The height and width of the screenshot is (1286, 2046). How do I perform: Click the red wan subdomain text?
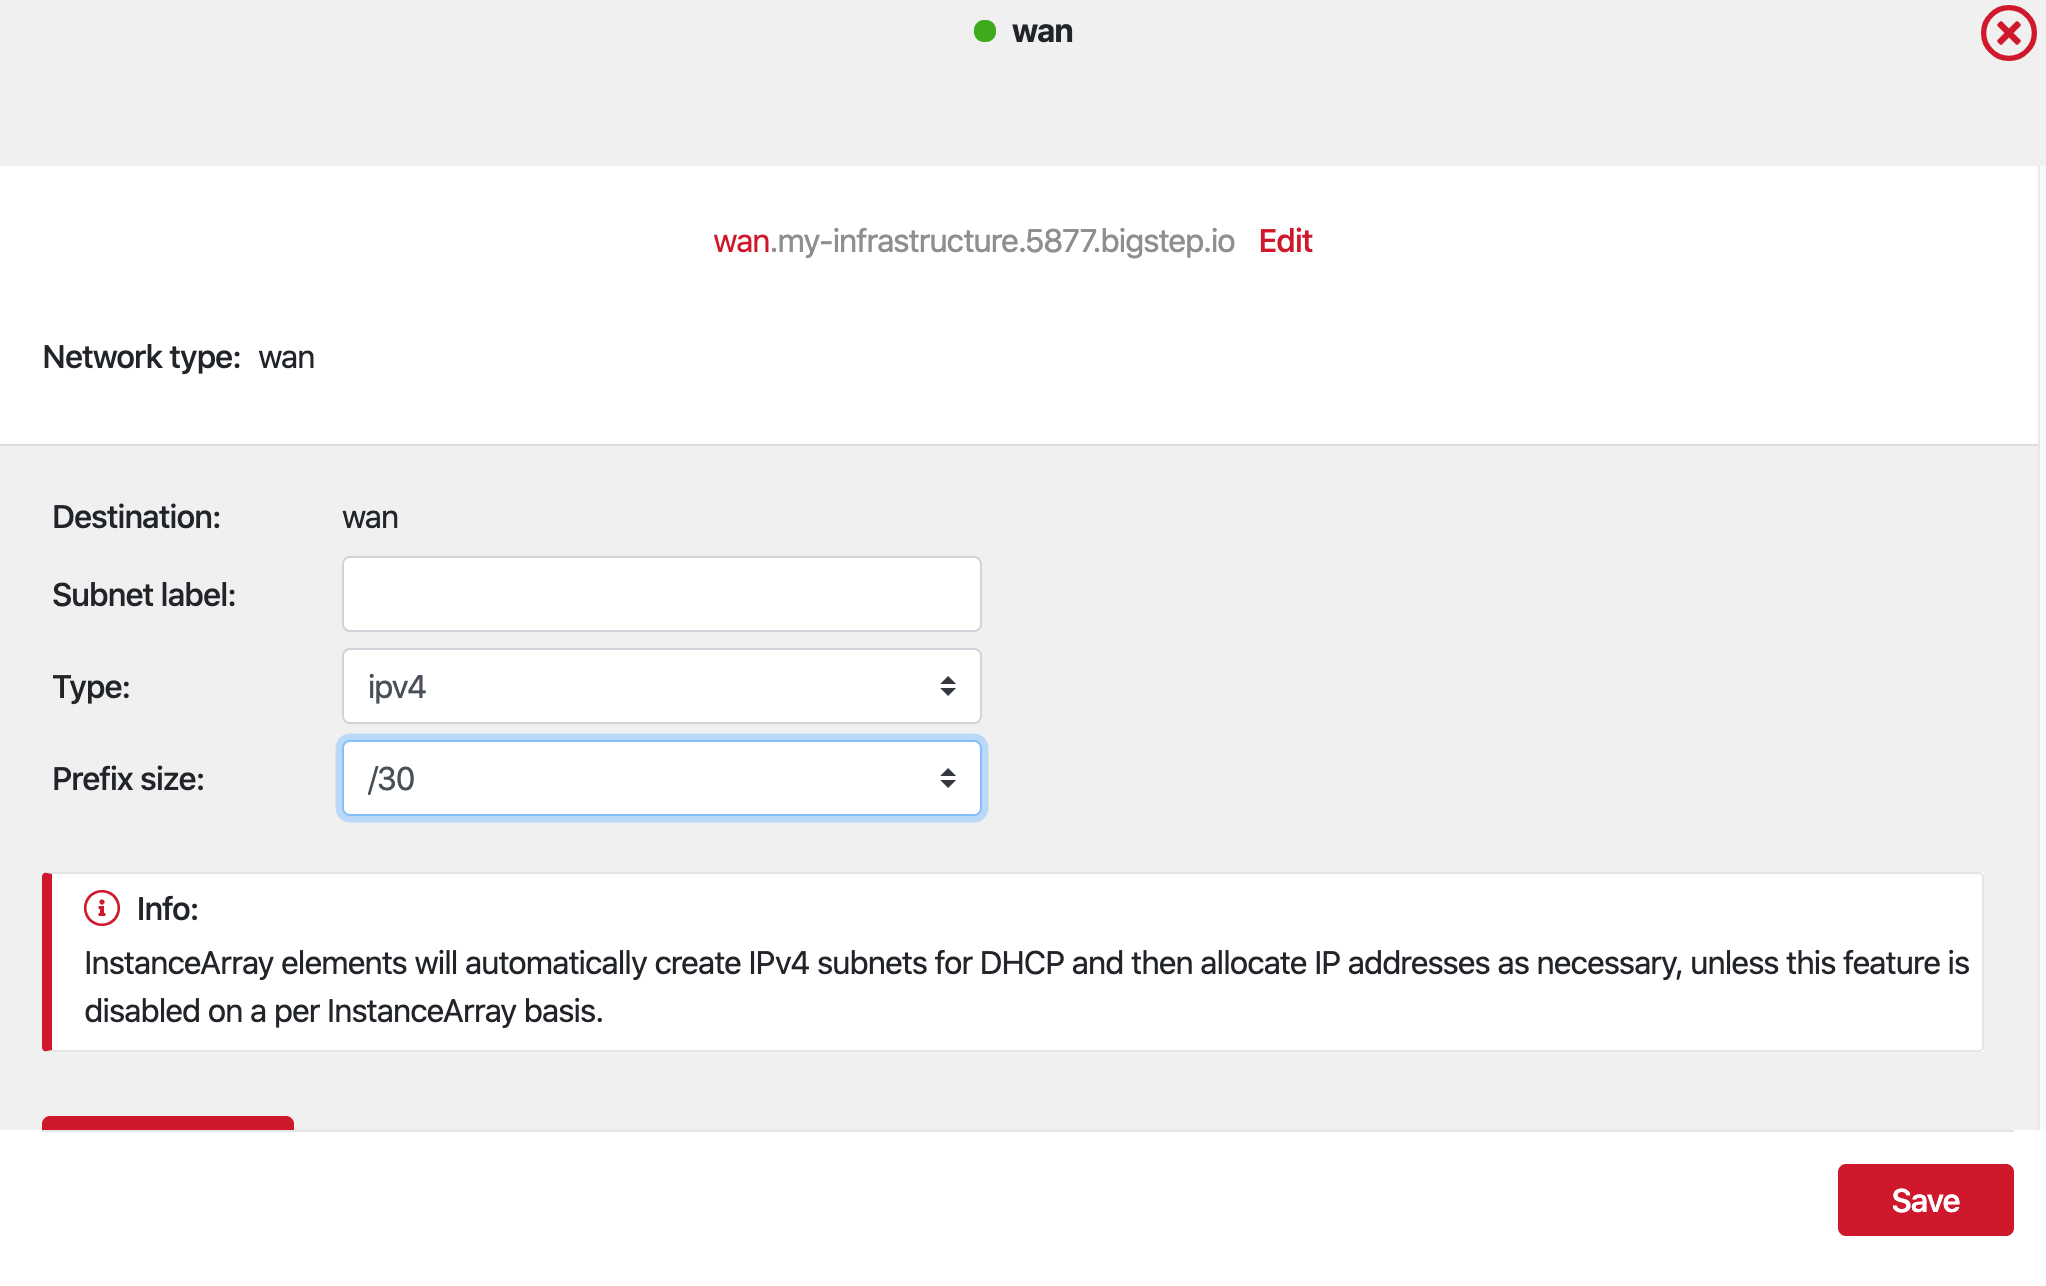pyautogui.click(x=741, y=241)
